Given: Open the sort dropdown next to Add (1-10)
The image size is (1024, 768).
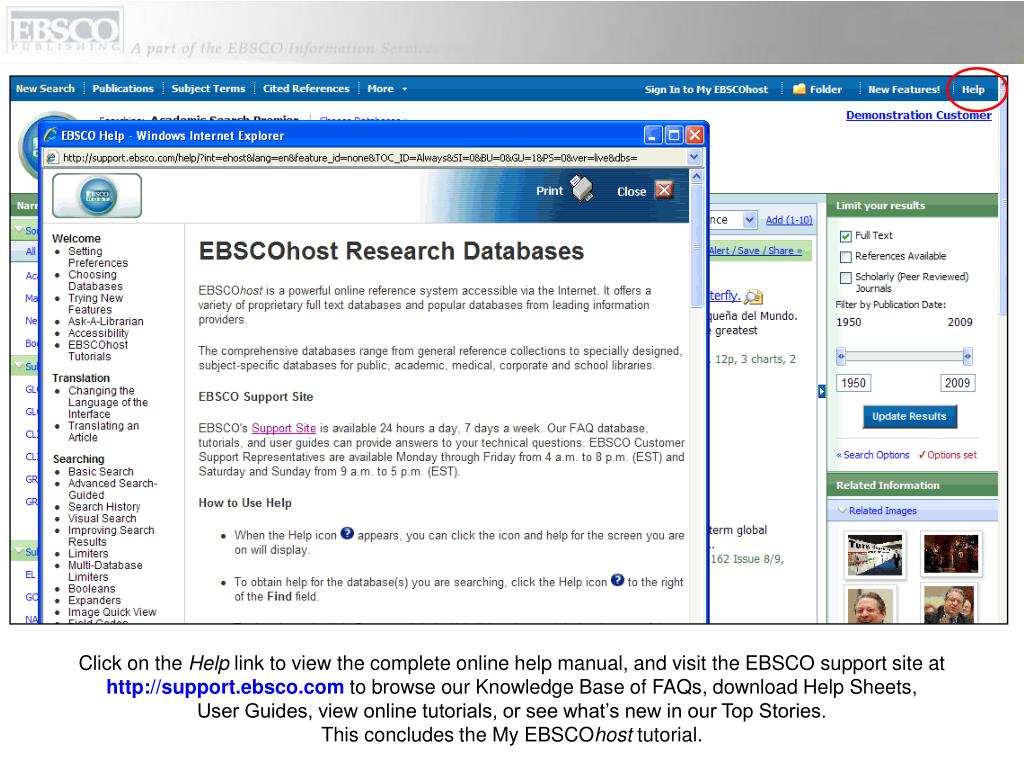Looking at the screenshot, I should [750, 220].
